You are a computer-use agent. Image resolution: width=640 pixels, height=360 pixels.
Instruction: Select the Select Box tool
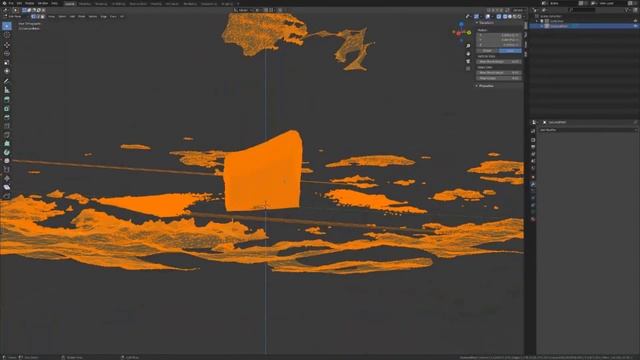7,26
